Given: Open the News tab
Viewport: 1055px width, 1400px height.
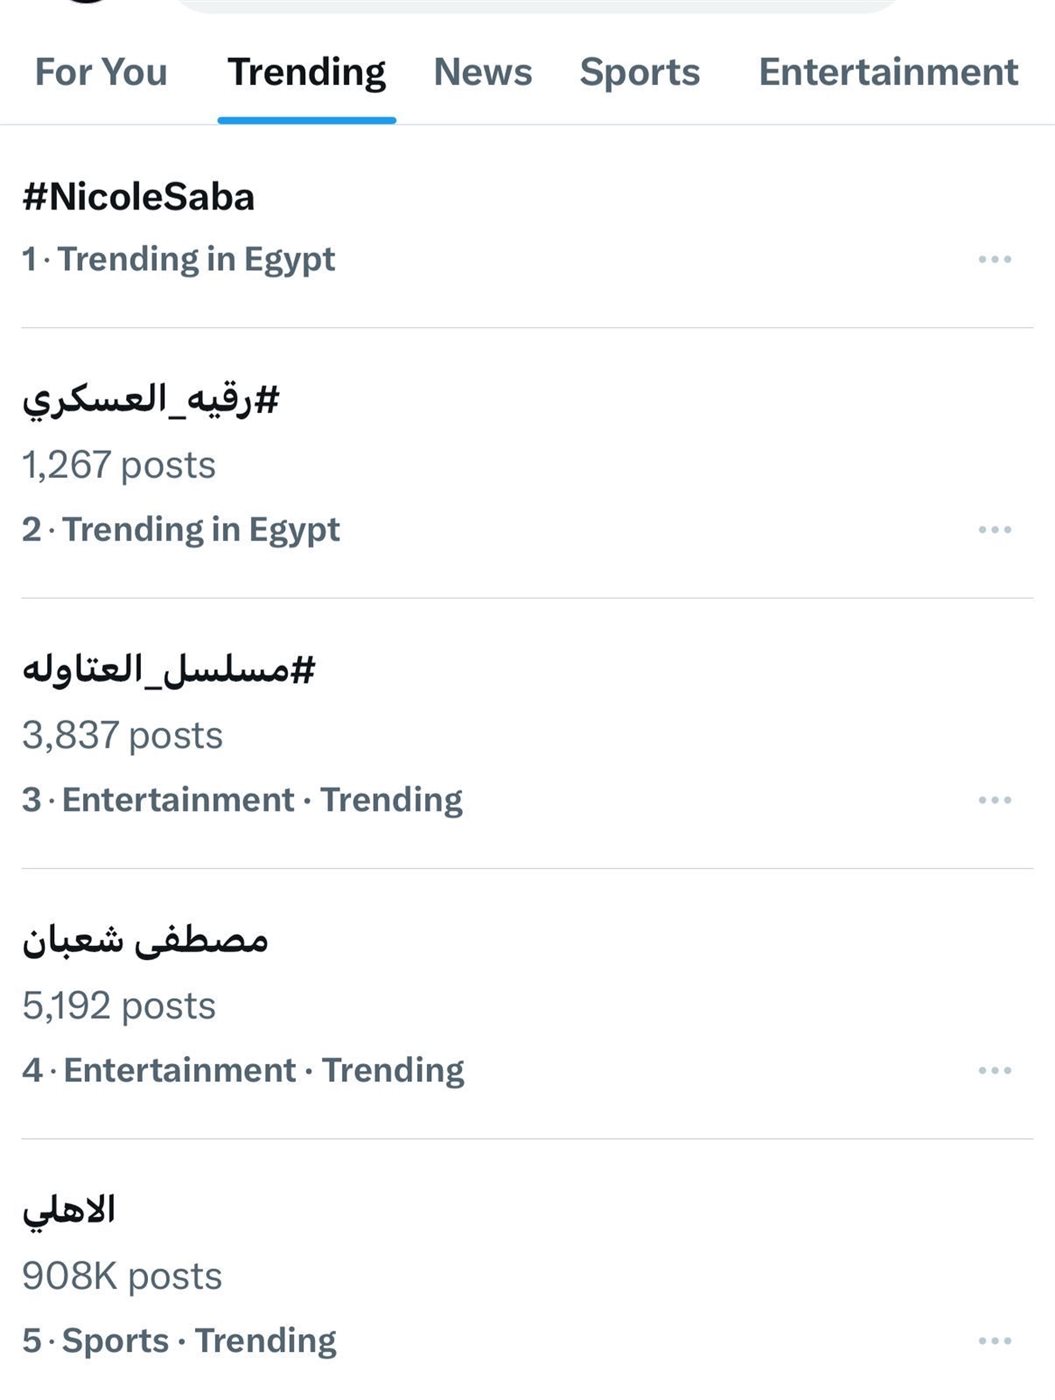Looking at the screenshot, I should tap(483, 72).
